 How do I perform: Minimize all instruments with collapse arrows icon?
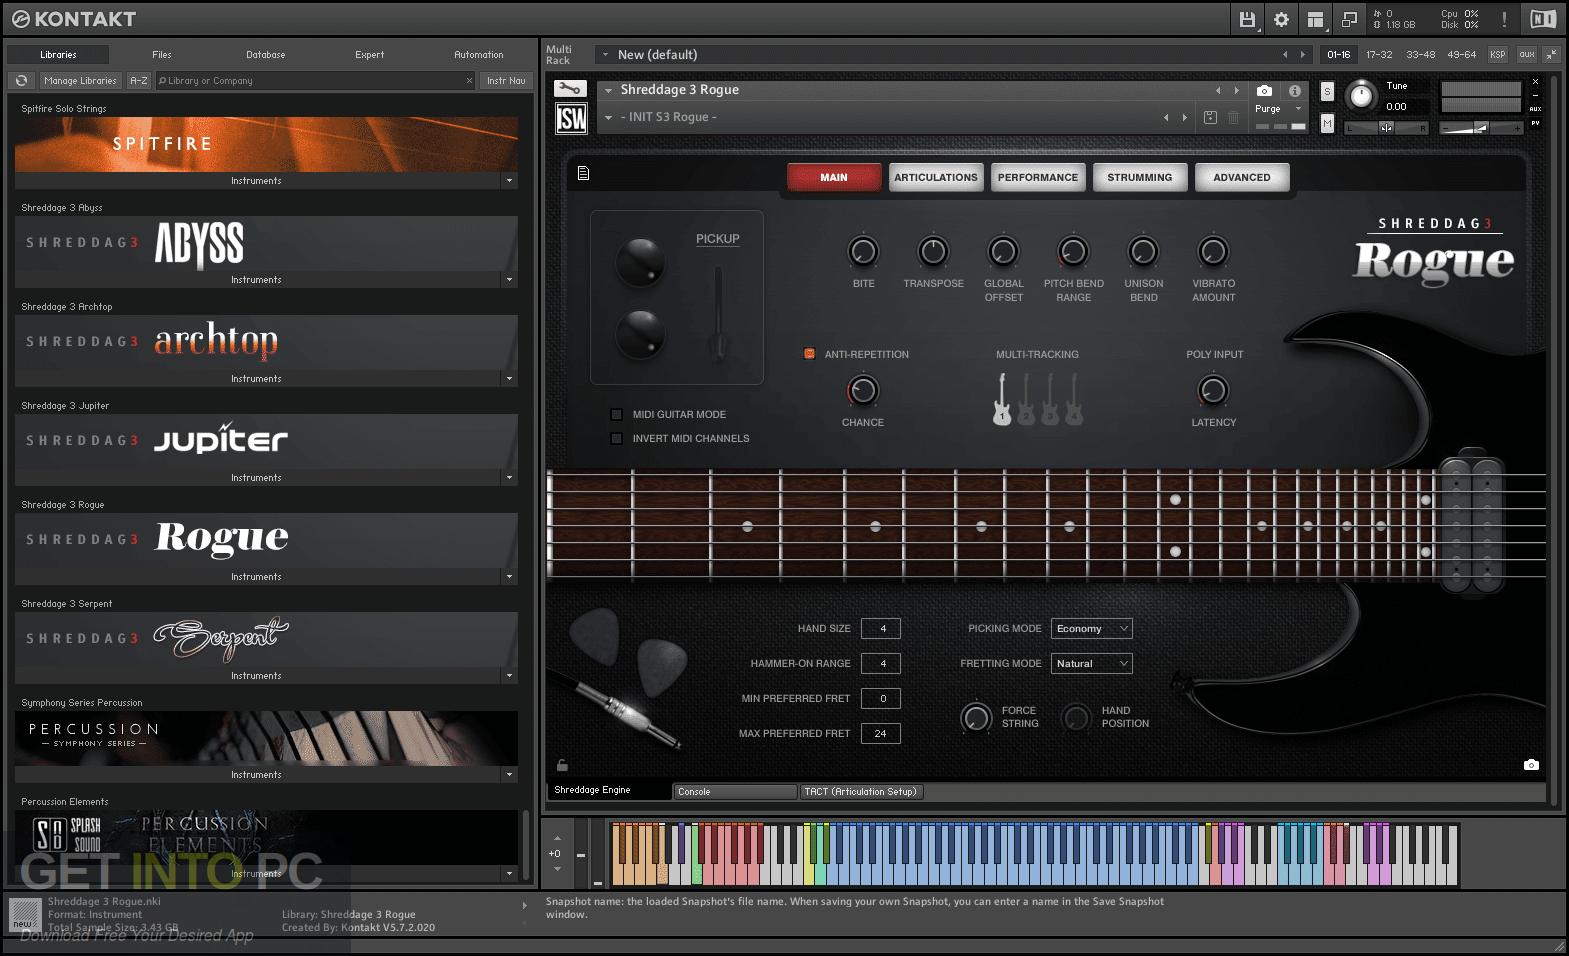click(x=1551, y=54)
